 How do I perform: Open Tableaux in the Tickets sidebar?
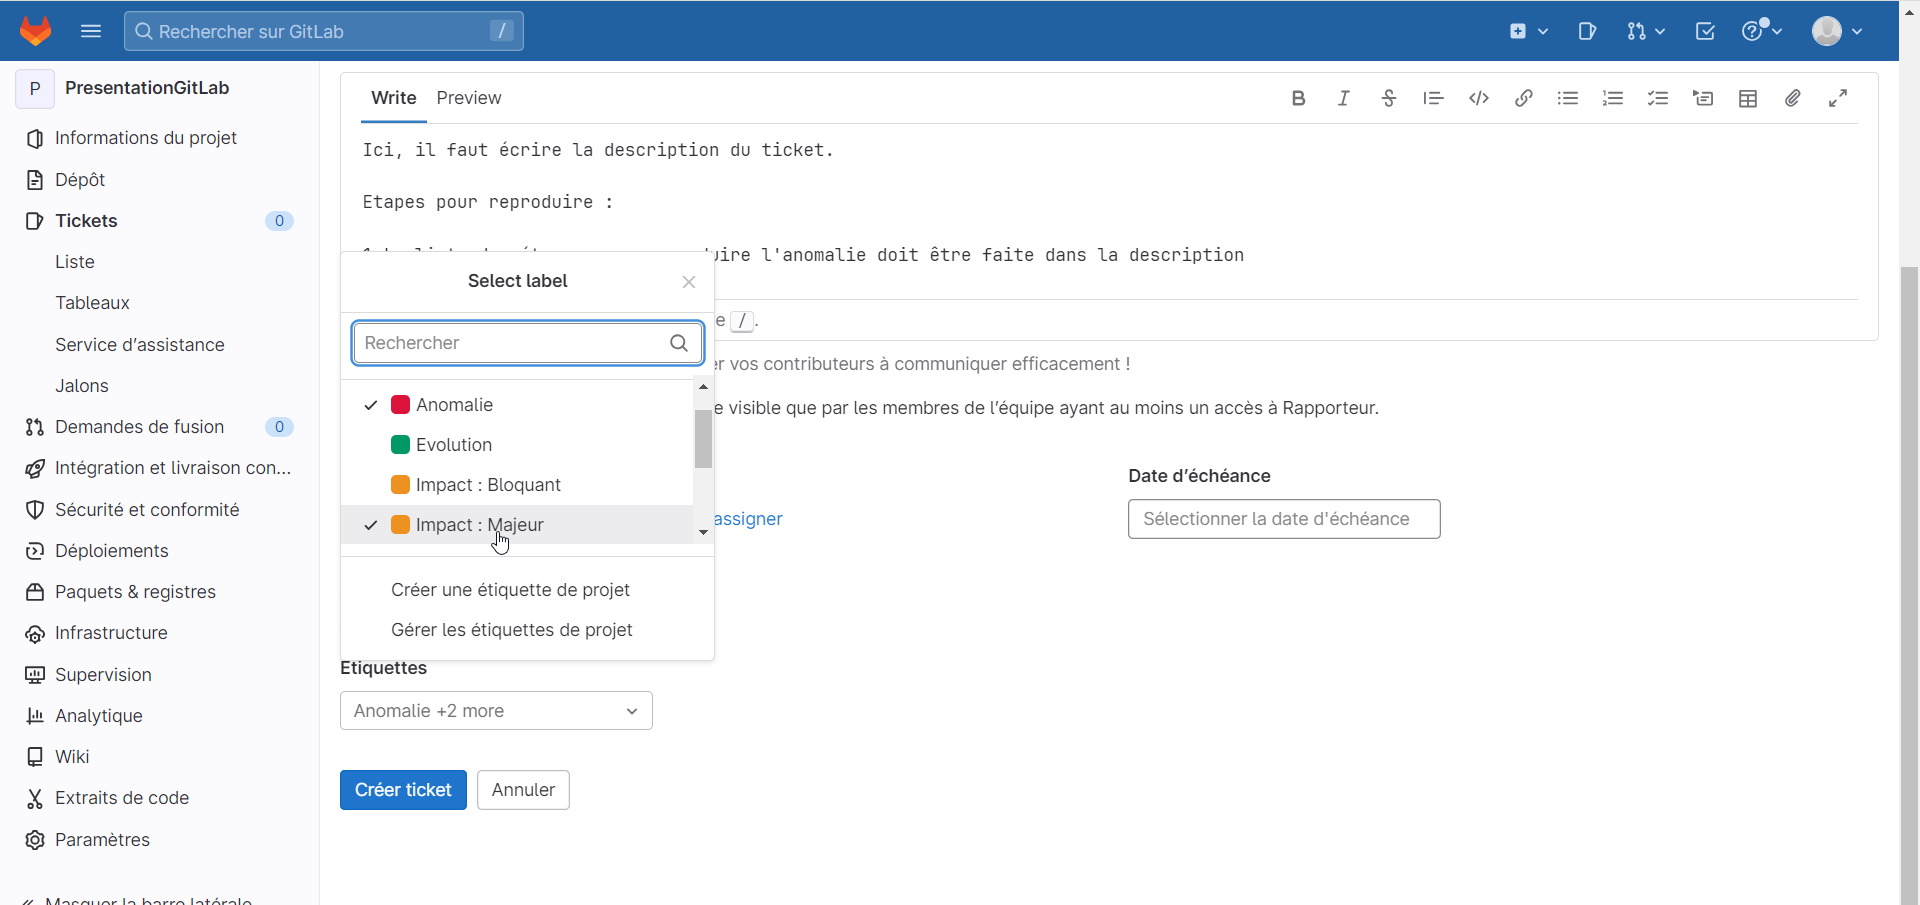(92, 303)
